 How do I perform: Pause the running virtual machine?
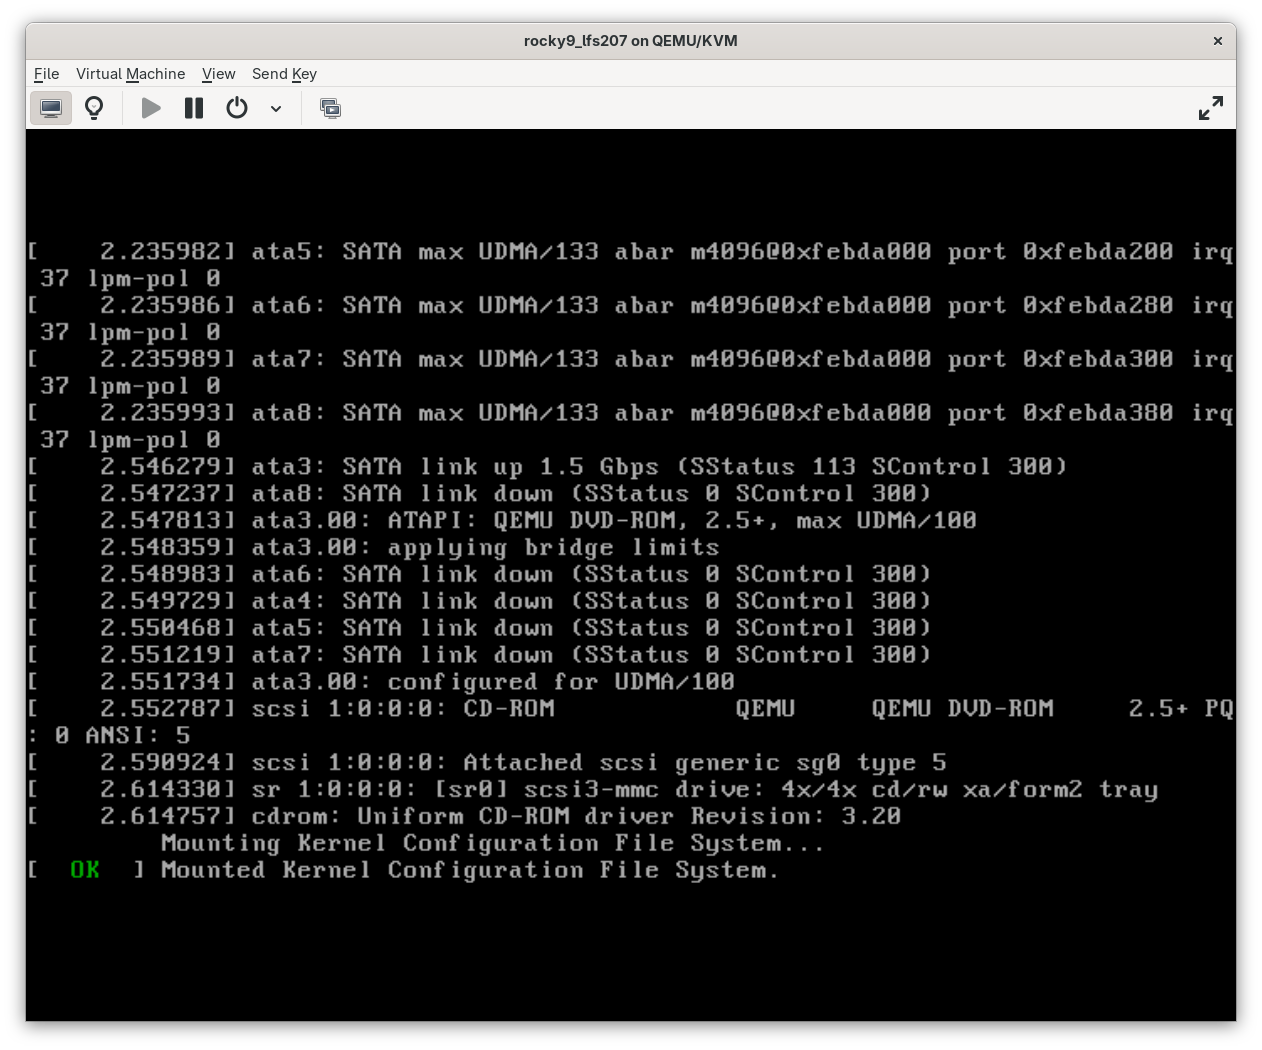[x=194, y=108]
